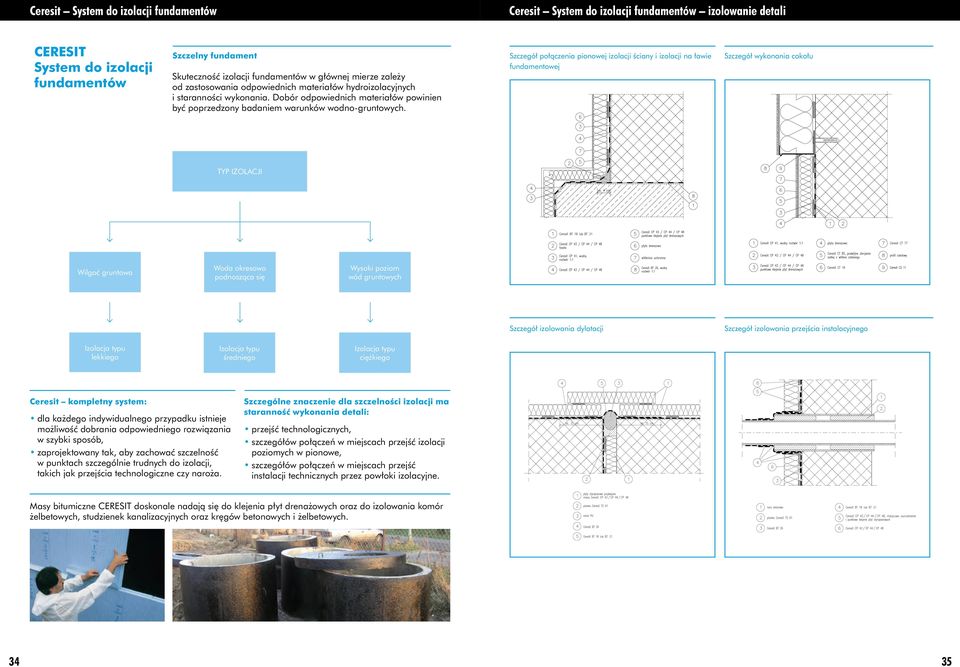
Task: Click the 'Szczelny fundament' heading
Action: (215, 56)
